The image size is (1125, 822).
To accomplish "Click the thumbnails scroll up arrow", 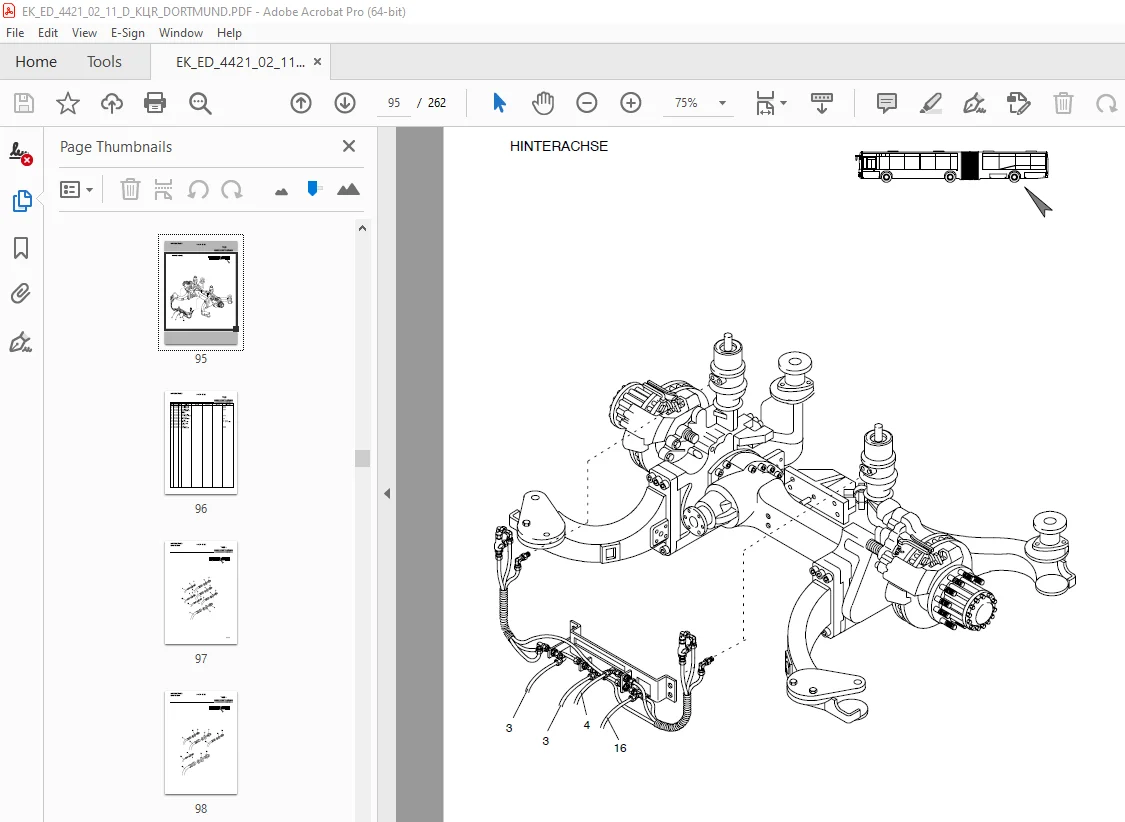I will [x=362, y=228].
